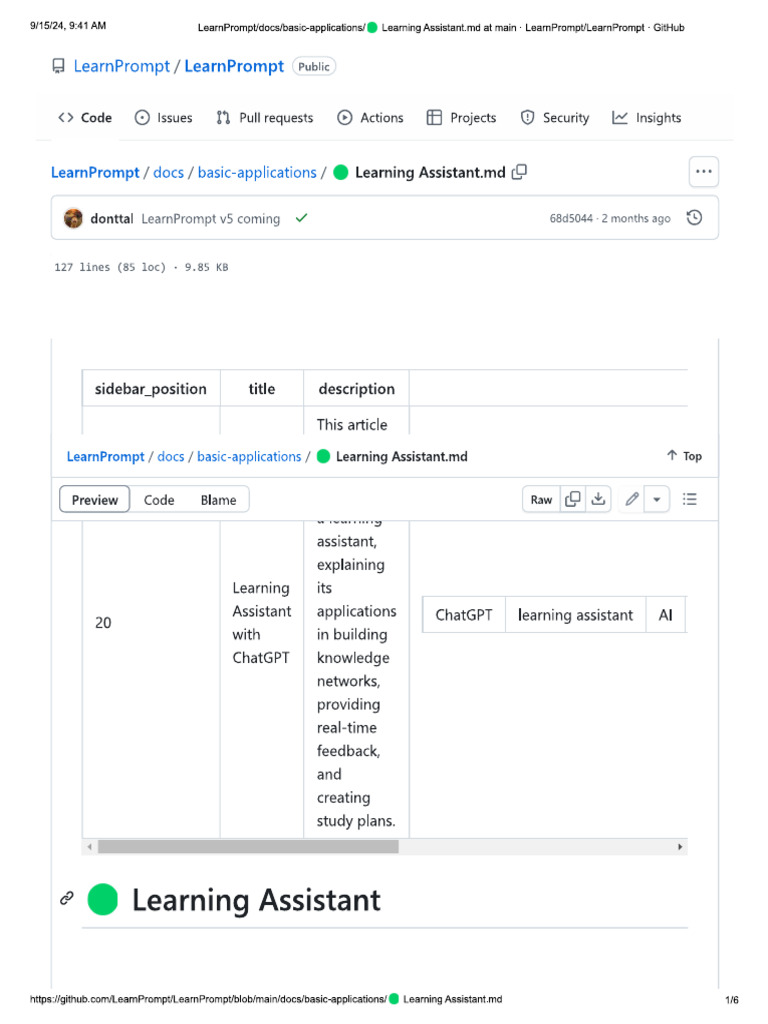768x1024 pixels.
Task: Open commit 68d5044 link
Action: 571,218
